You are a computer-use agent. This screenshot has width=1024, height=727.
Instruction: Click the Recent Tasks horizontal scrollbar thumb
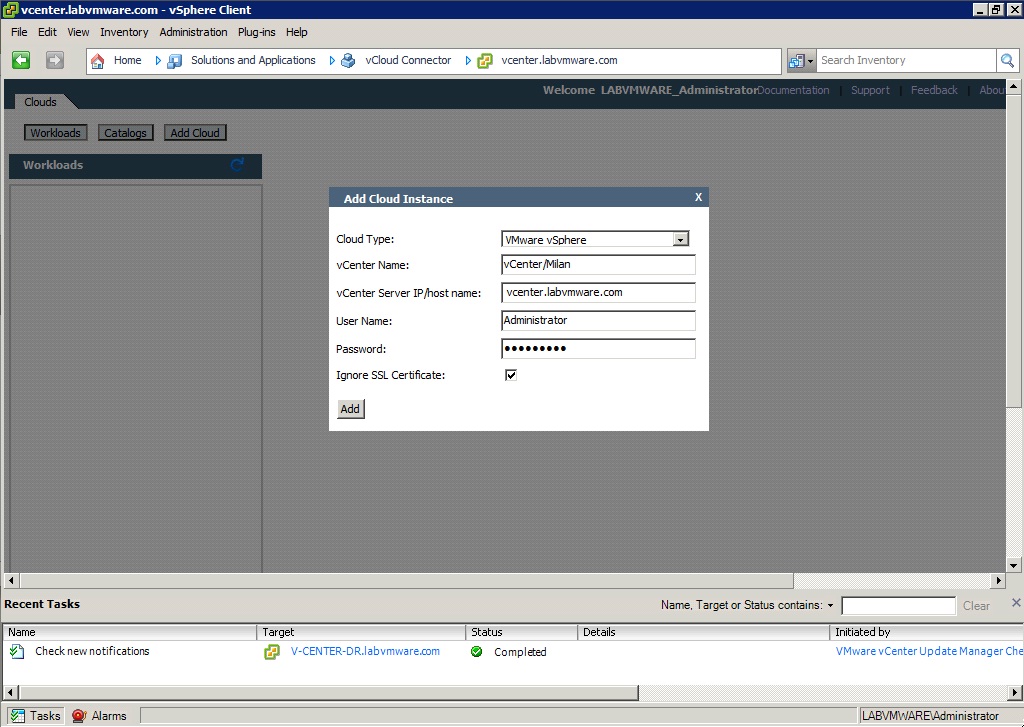coord(328,692)
